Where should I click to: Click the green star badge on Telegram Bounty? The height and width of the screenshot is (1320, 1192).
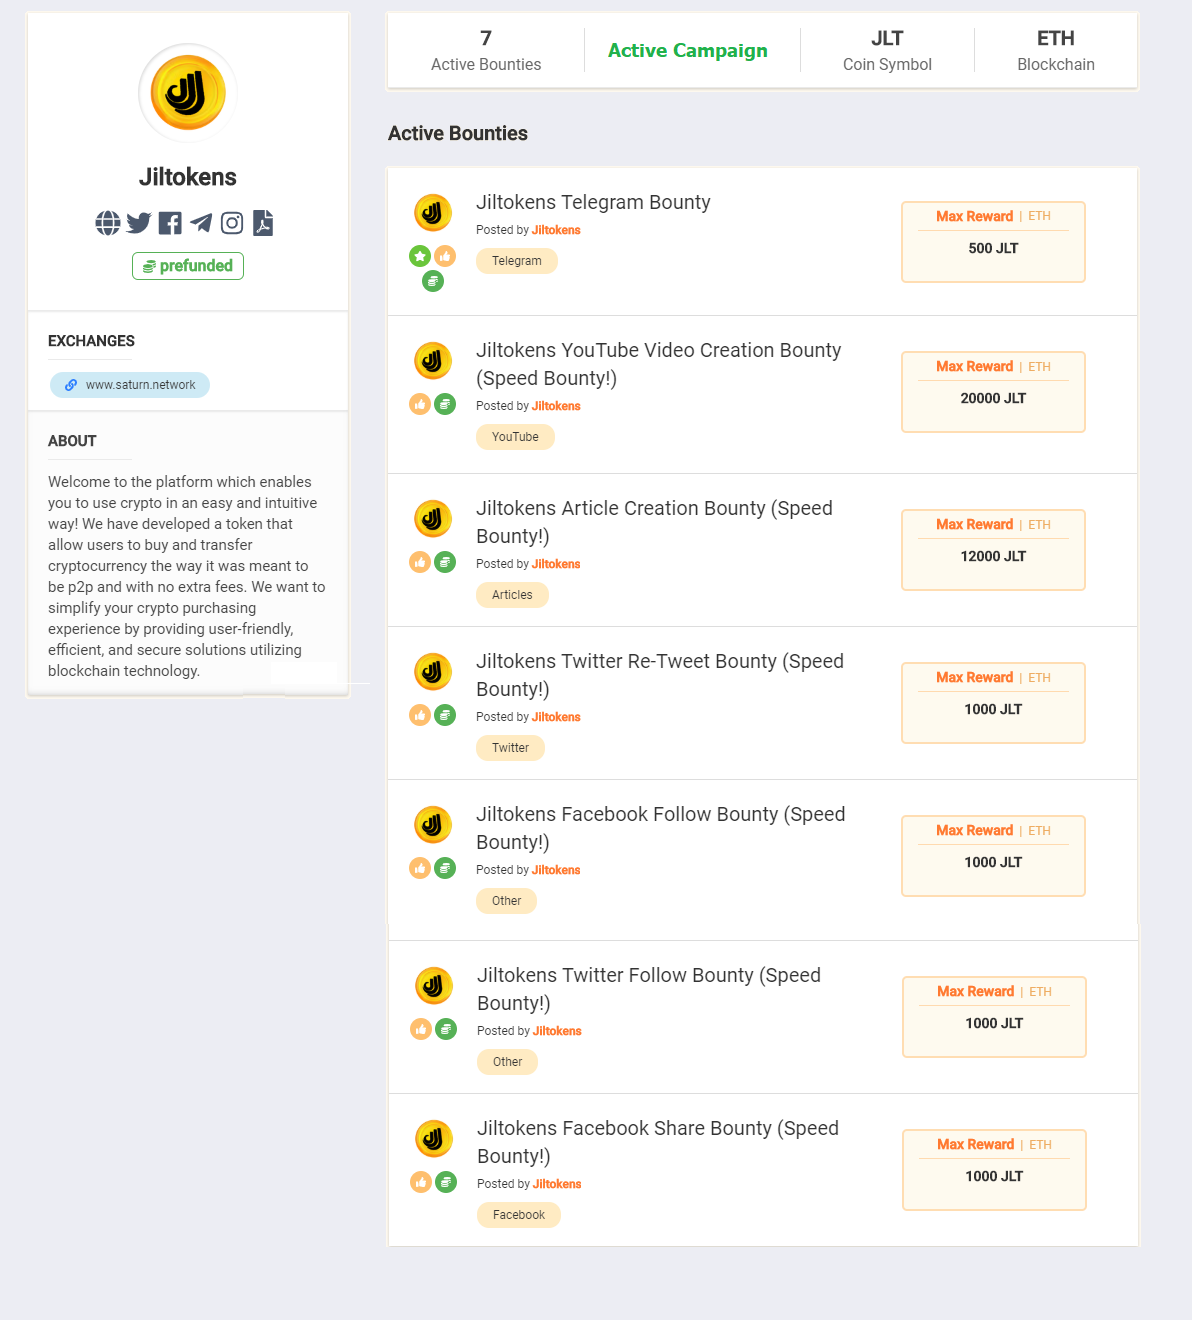coord(420,256)
